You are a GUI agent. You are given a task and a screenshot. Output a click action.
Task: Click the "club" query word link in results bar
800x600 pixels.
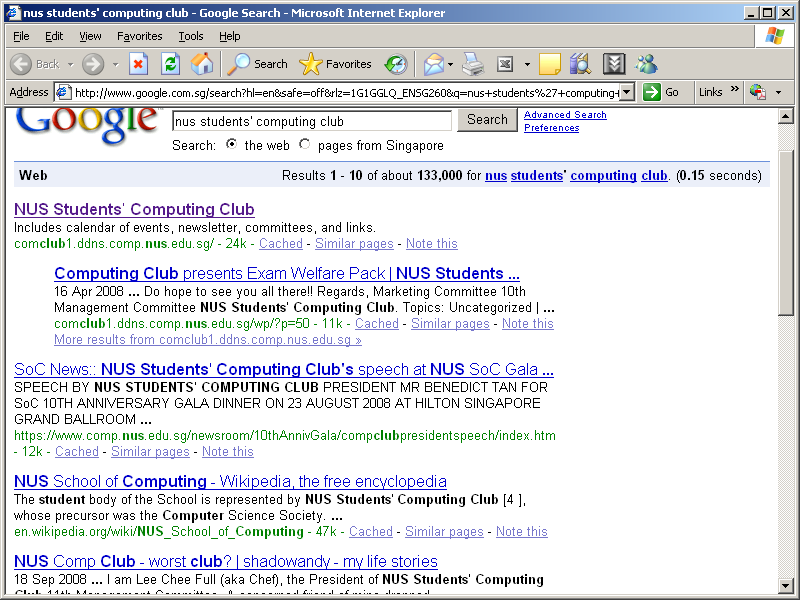(655, 176)
